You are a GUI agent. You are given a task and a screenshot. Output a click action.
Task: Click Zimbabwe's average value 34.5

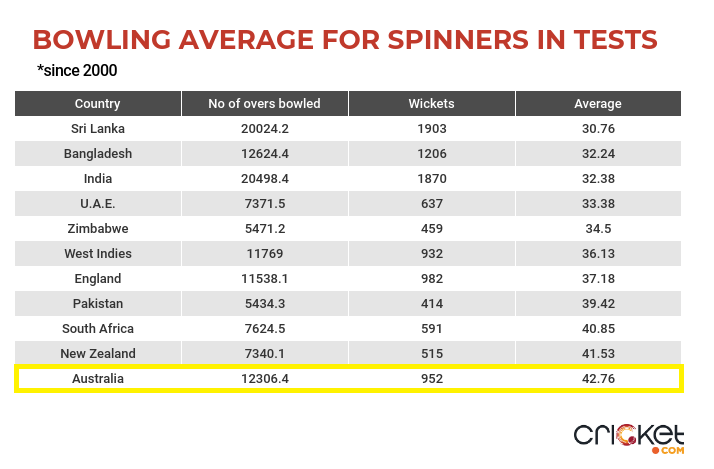[x=598, y=229]
